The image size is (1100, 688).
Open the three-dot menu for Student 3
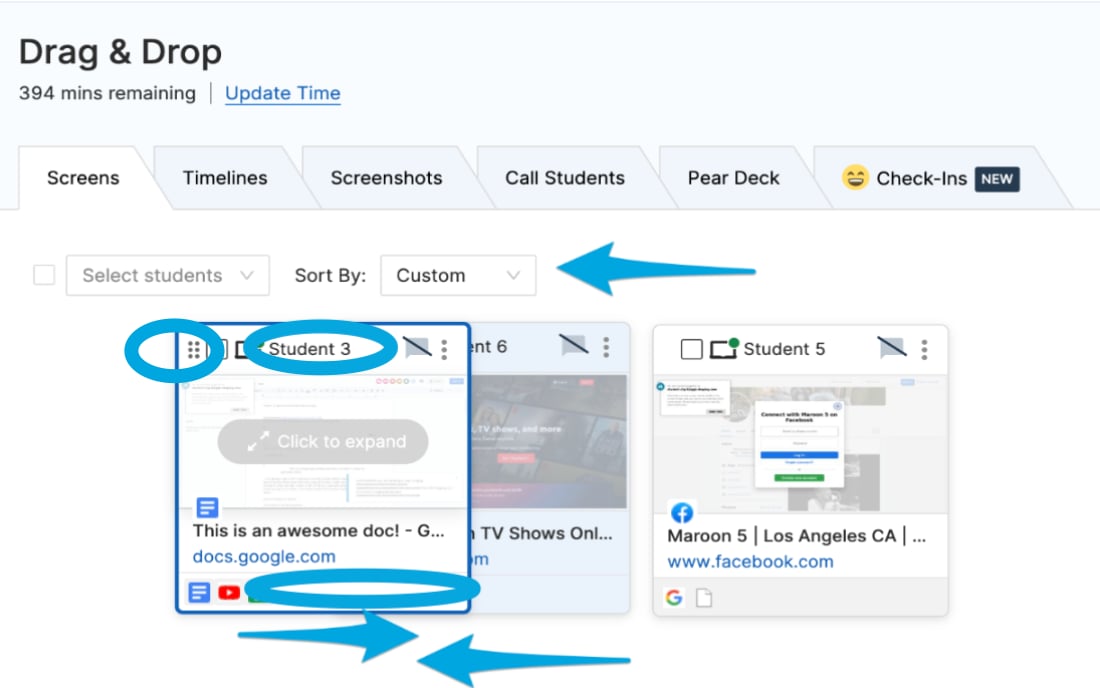[444, 349]
